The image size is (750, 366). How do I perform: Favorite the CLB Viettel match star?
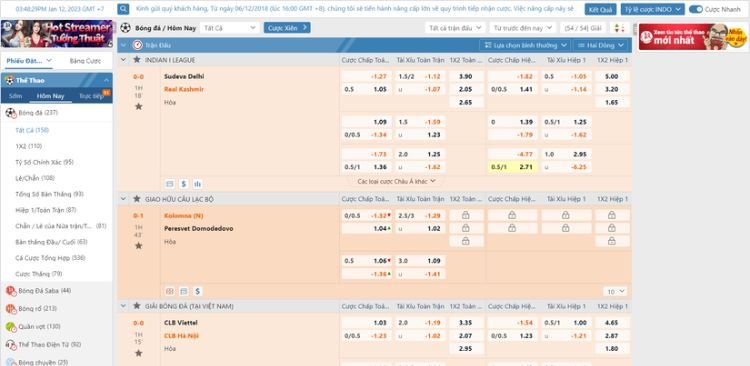[x=139, y=353]
